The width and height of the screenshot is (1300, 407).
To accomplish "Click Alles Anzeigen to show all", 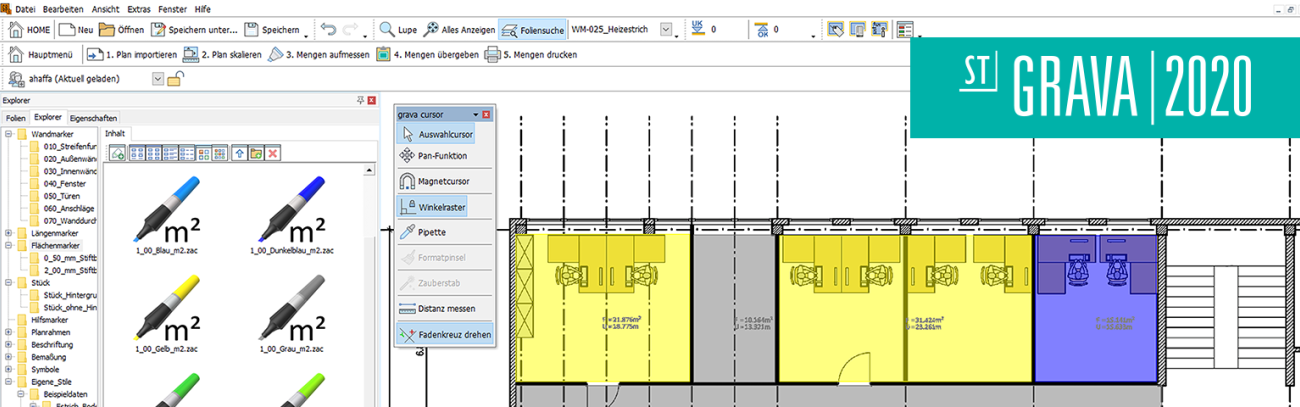I will [x=460, y=30].
